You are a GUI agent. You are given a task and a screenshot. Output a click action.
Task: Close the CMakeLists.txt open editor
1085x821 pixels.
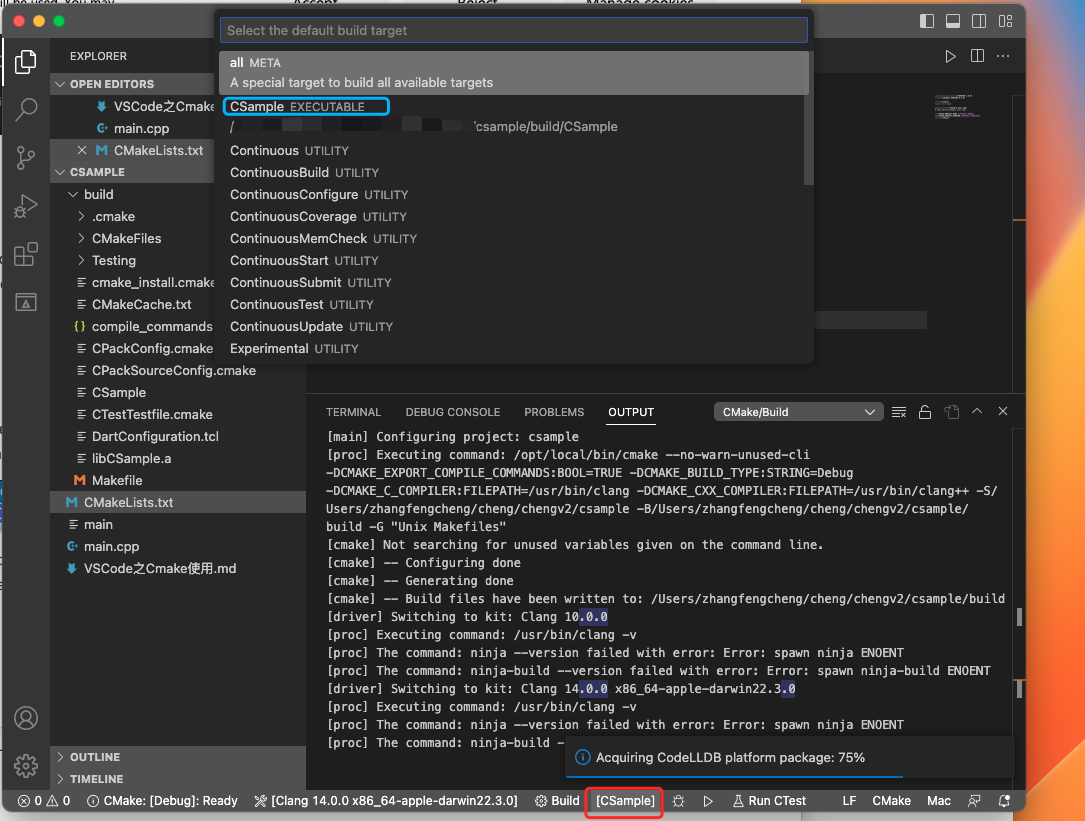pyautogui.click(x=82, y=150)
